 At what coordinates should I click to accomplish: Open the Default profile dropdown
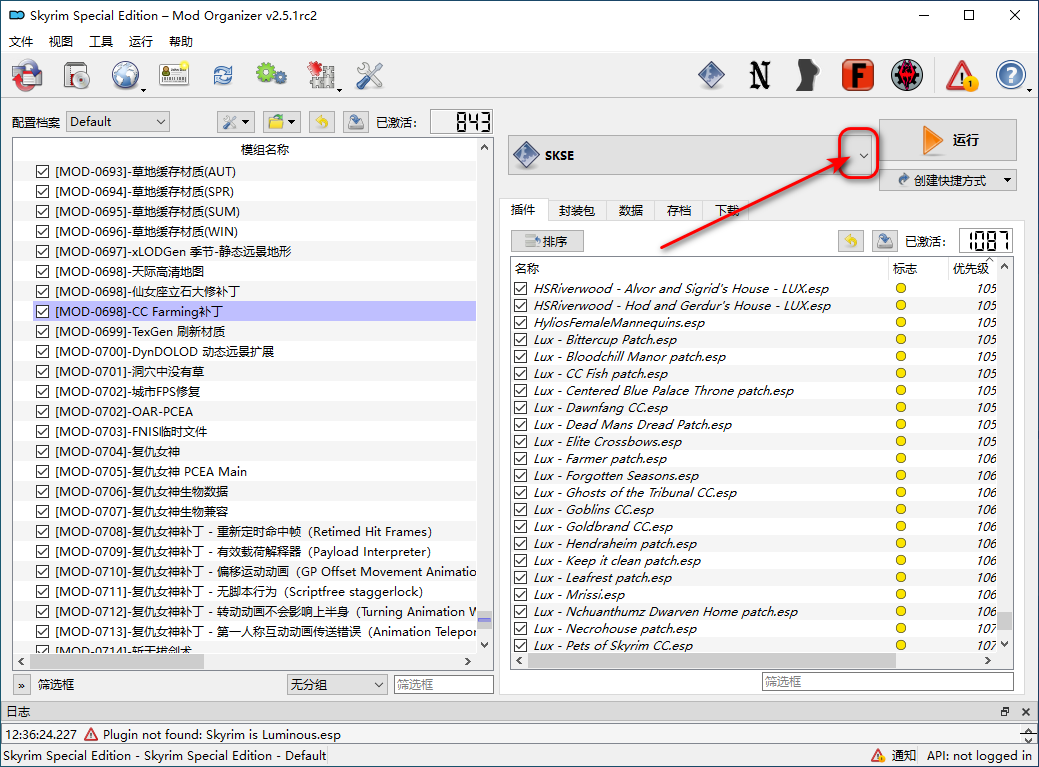point(118,122)
